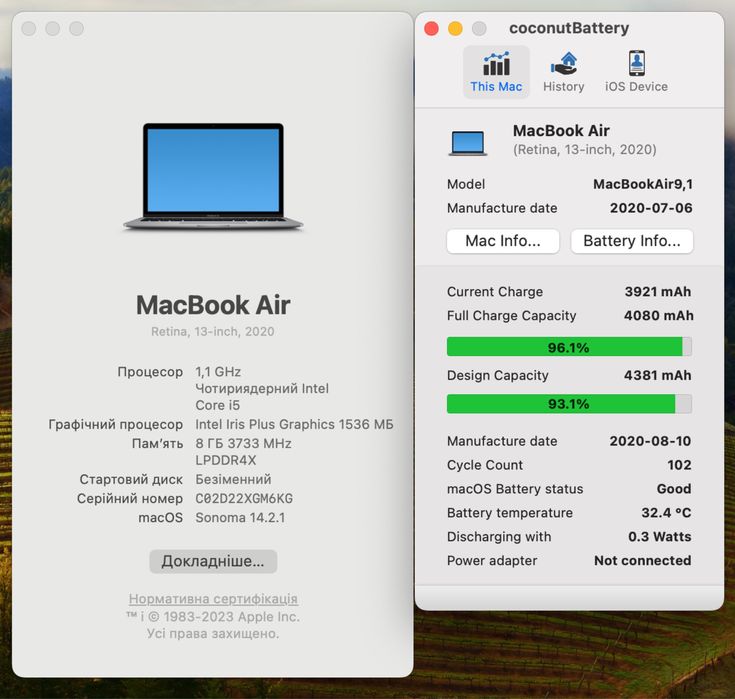Click the Sonoma 14.2.1 macOS version

pyautogui.click(x=240, y=518)
